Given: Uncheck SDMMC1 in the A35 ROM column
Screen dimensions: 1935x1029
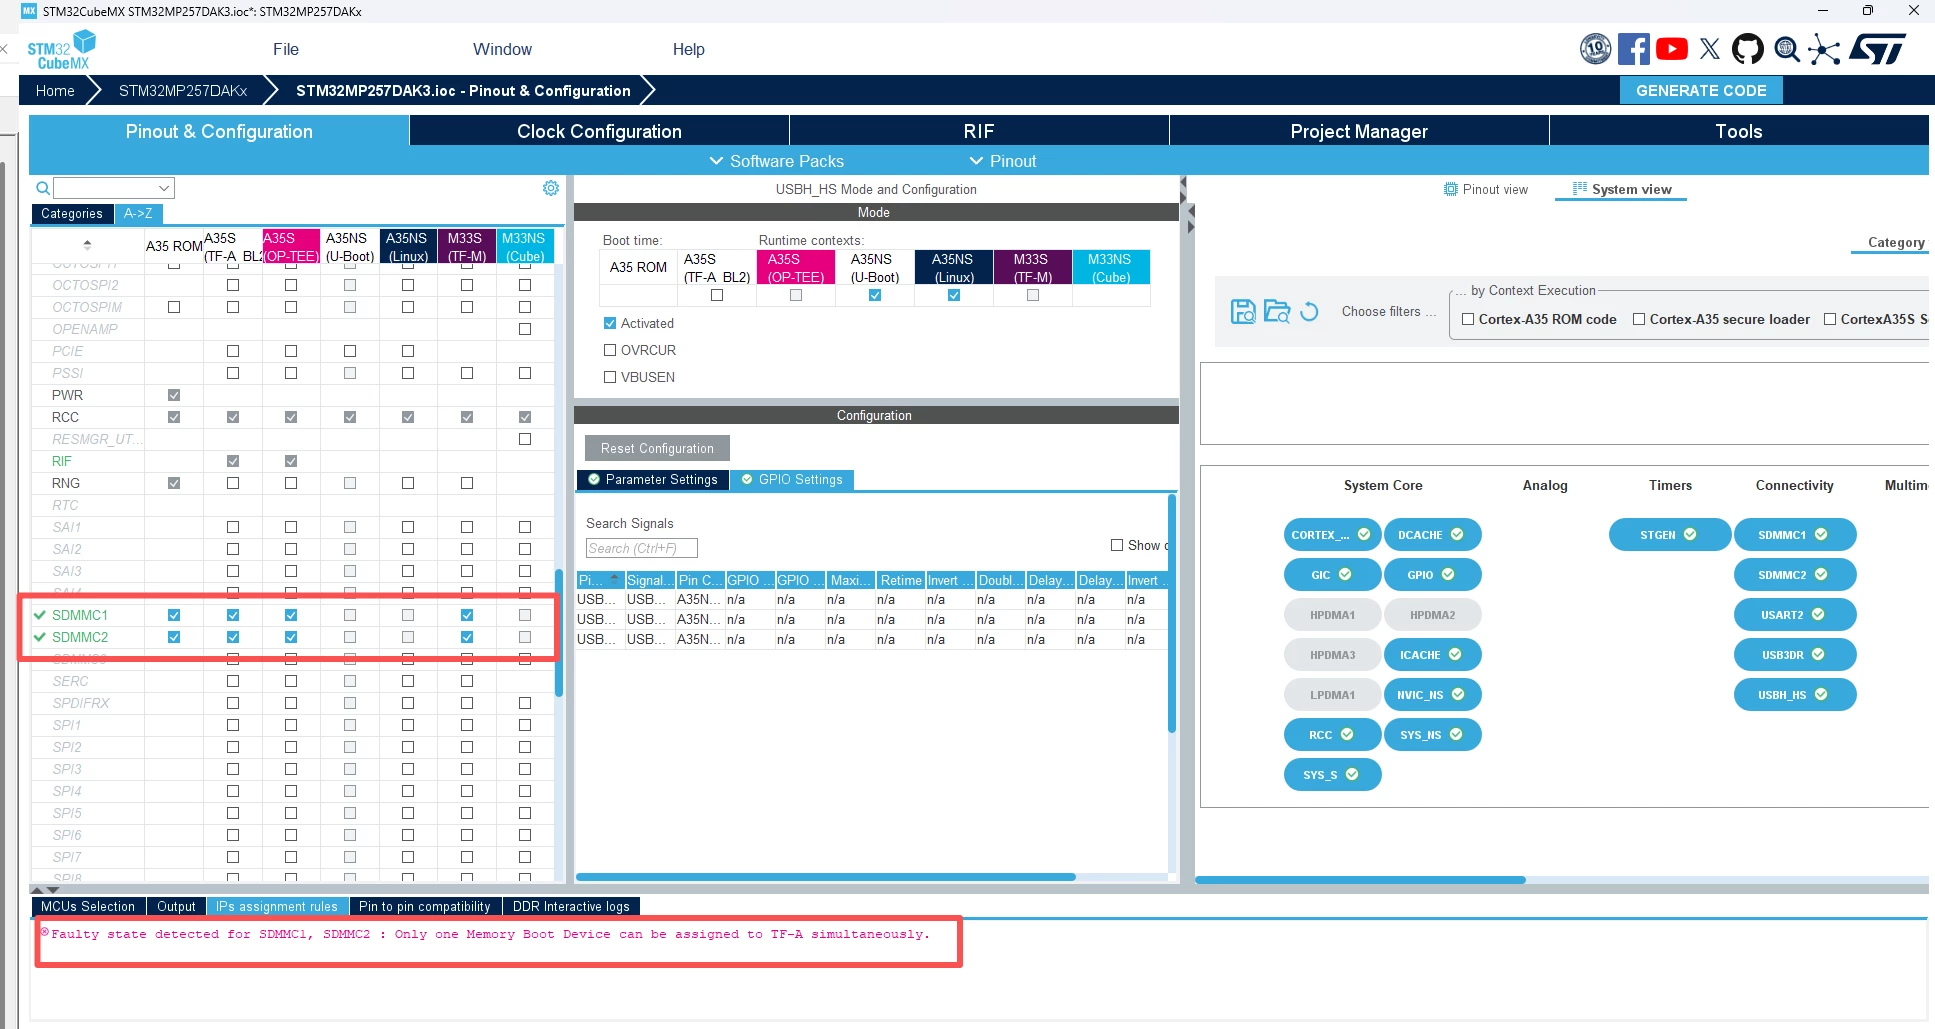Looking at the screenshot, I should (174, 615).
